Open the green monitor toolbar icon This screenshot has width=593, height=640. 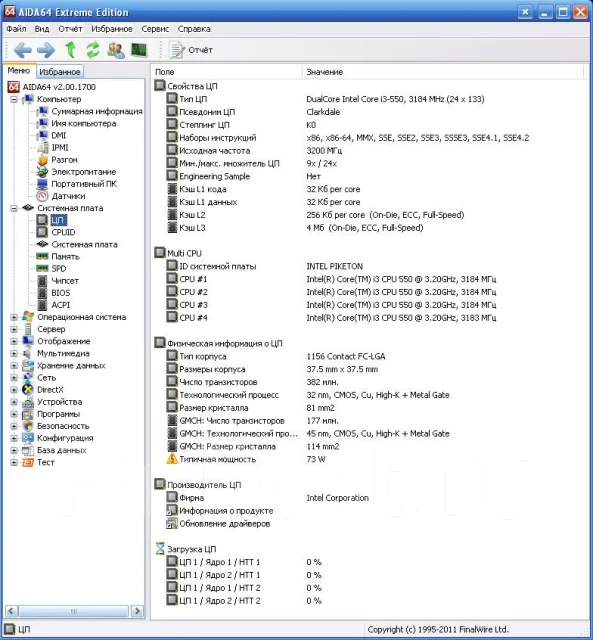(139, 50)
